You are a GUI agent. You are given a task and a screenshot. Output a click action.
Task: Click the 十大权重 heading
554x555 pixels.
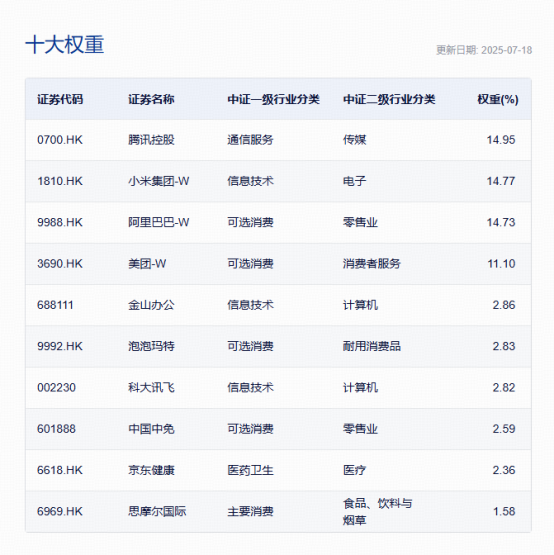[x=65, y=45]
